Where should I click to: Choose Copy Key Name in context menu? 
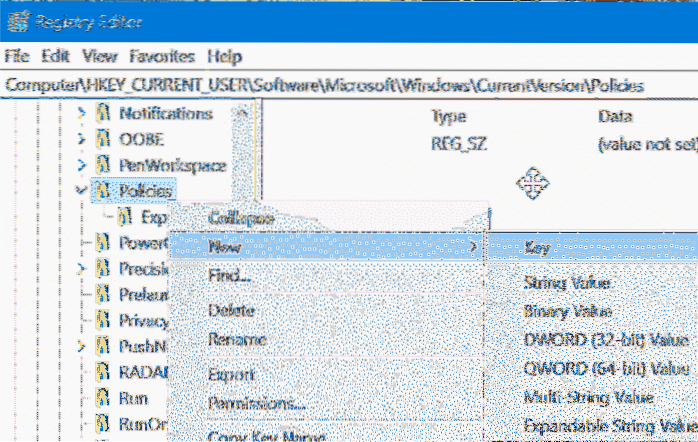tap(267, 436)
